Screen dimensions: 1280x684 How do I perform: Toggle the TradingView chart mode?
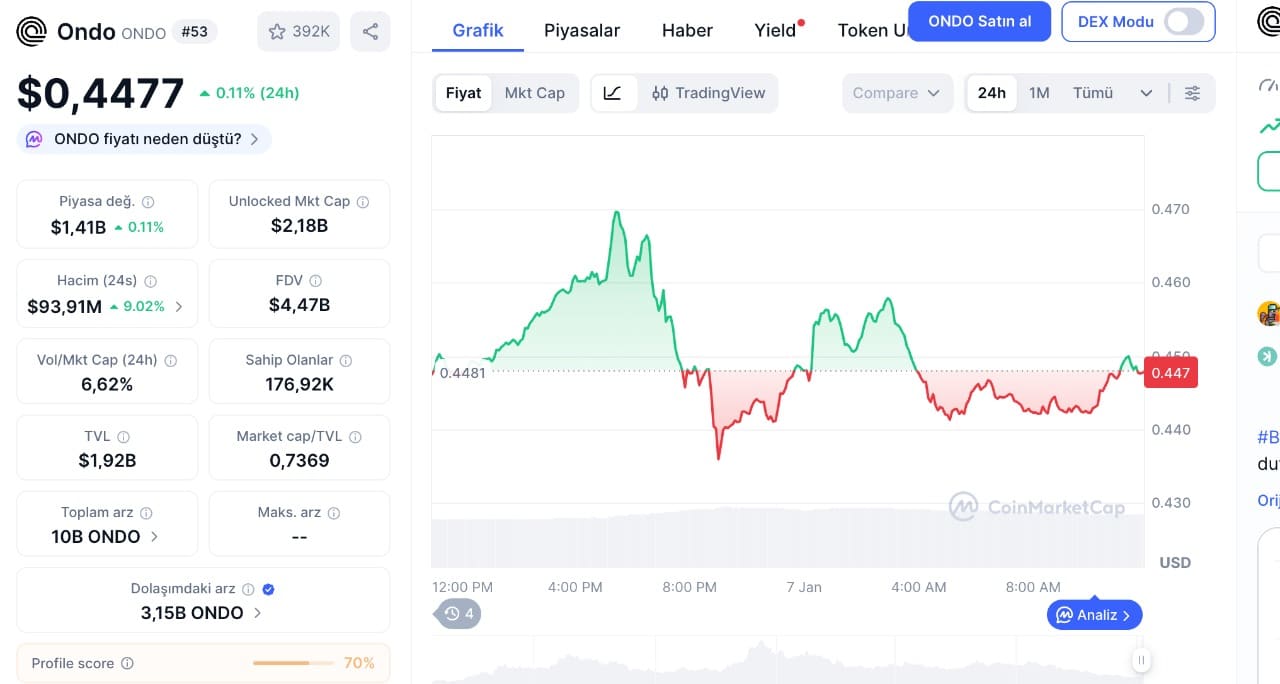[x=710, y=92]
